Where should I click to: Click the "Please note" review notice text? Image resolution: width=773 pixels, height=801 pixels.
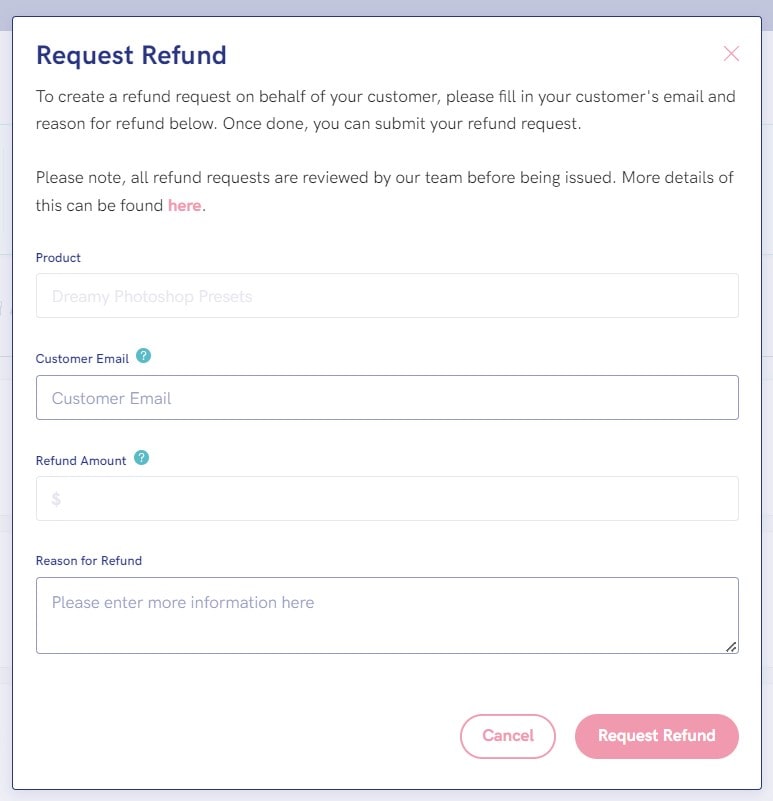tap(385, 191)
